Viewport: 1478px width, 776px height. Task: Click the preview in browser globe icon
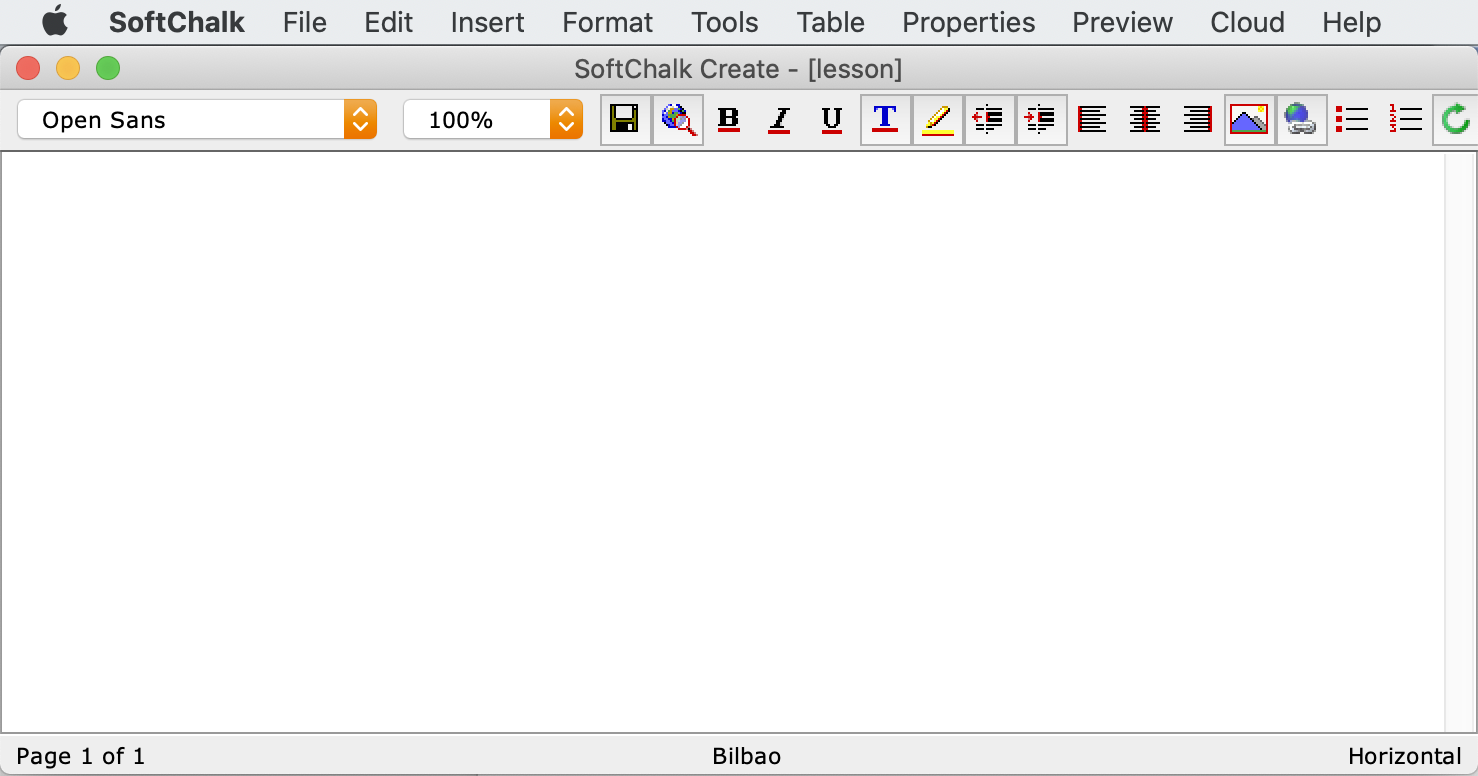coord(678,120)
